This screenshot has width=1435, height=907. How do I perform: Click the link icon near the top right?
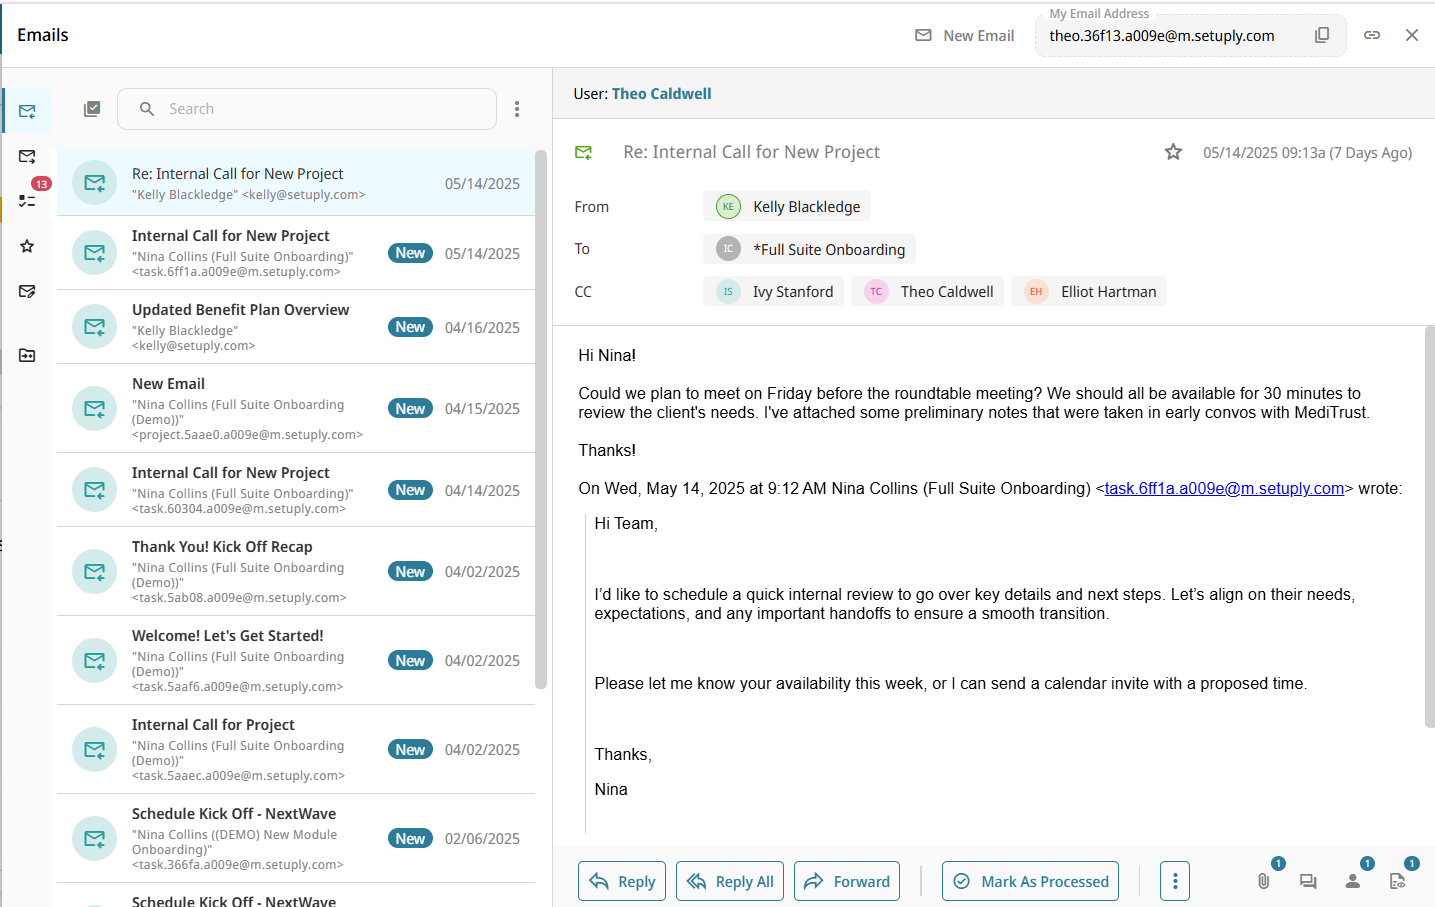pos(1372,34)
